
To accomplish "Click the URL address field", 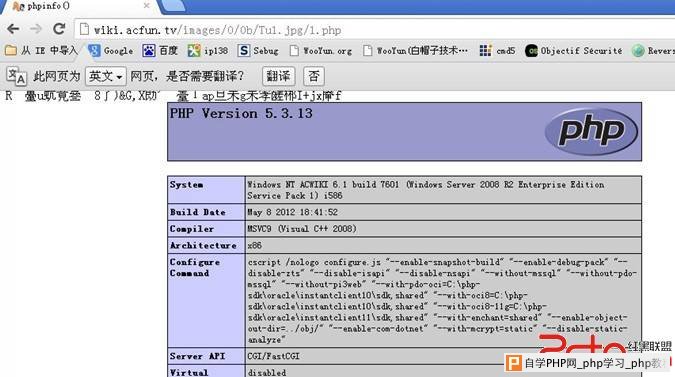I will click(375, 30).
